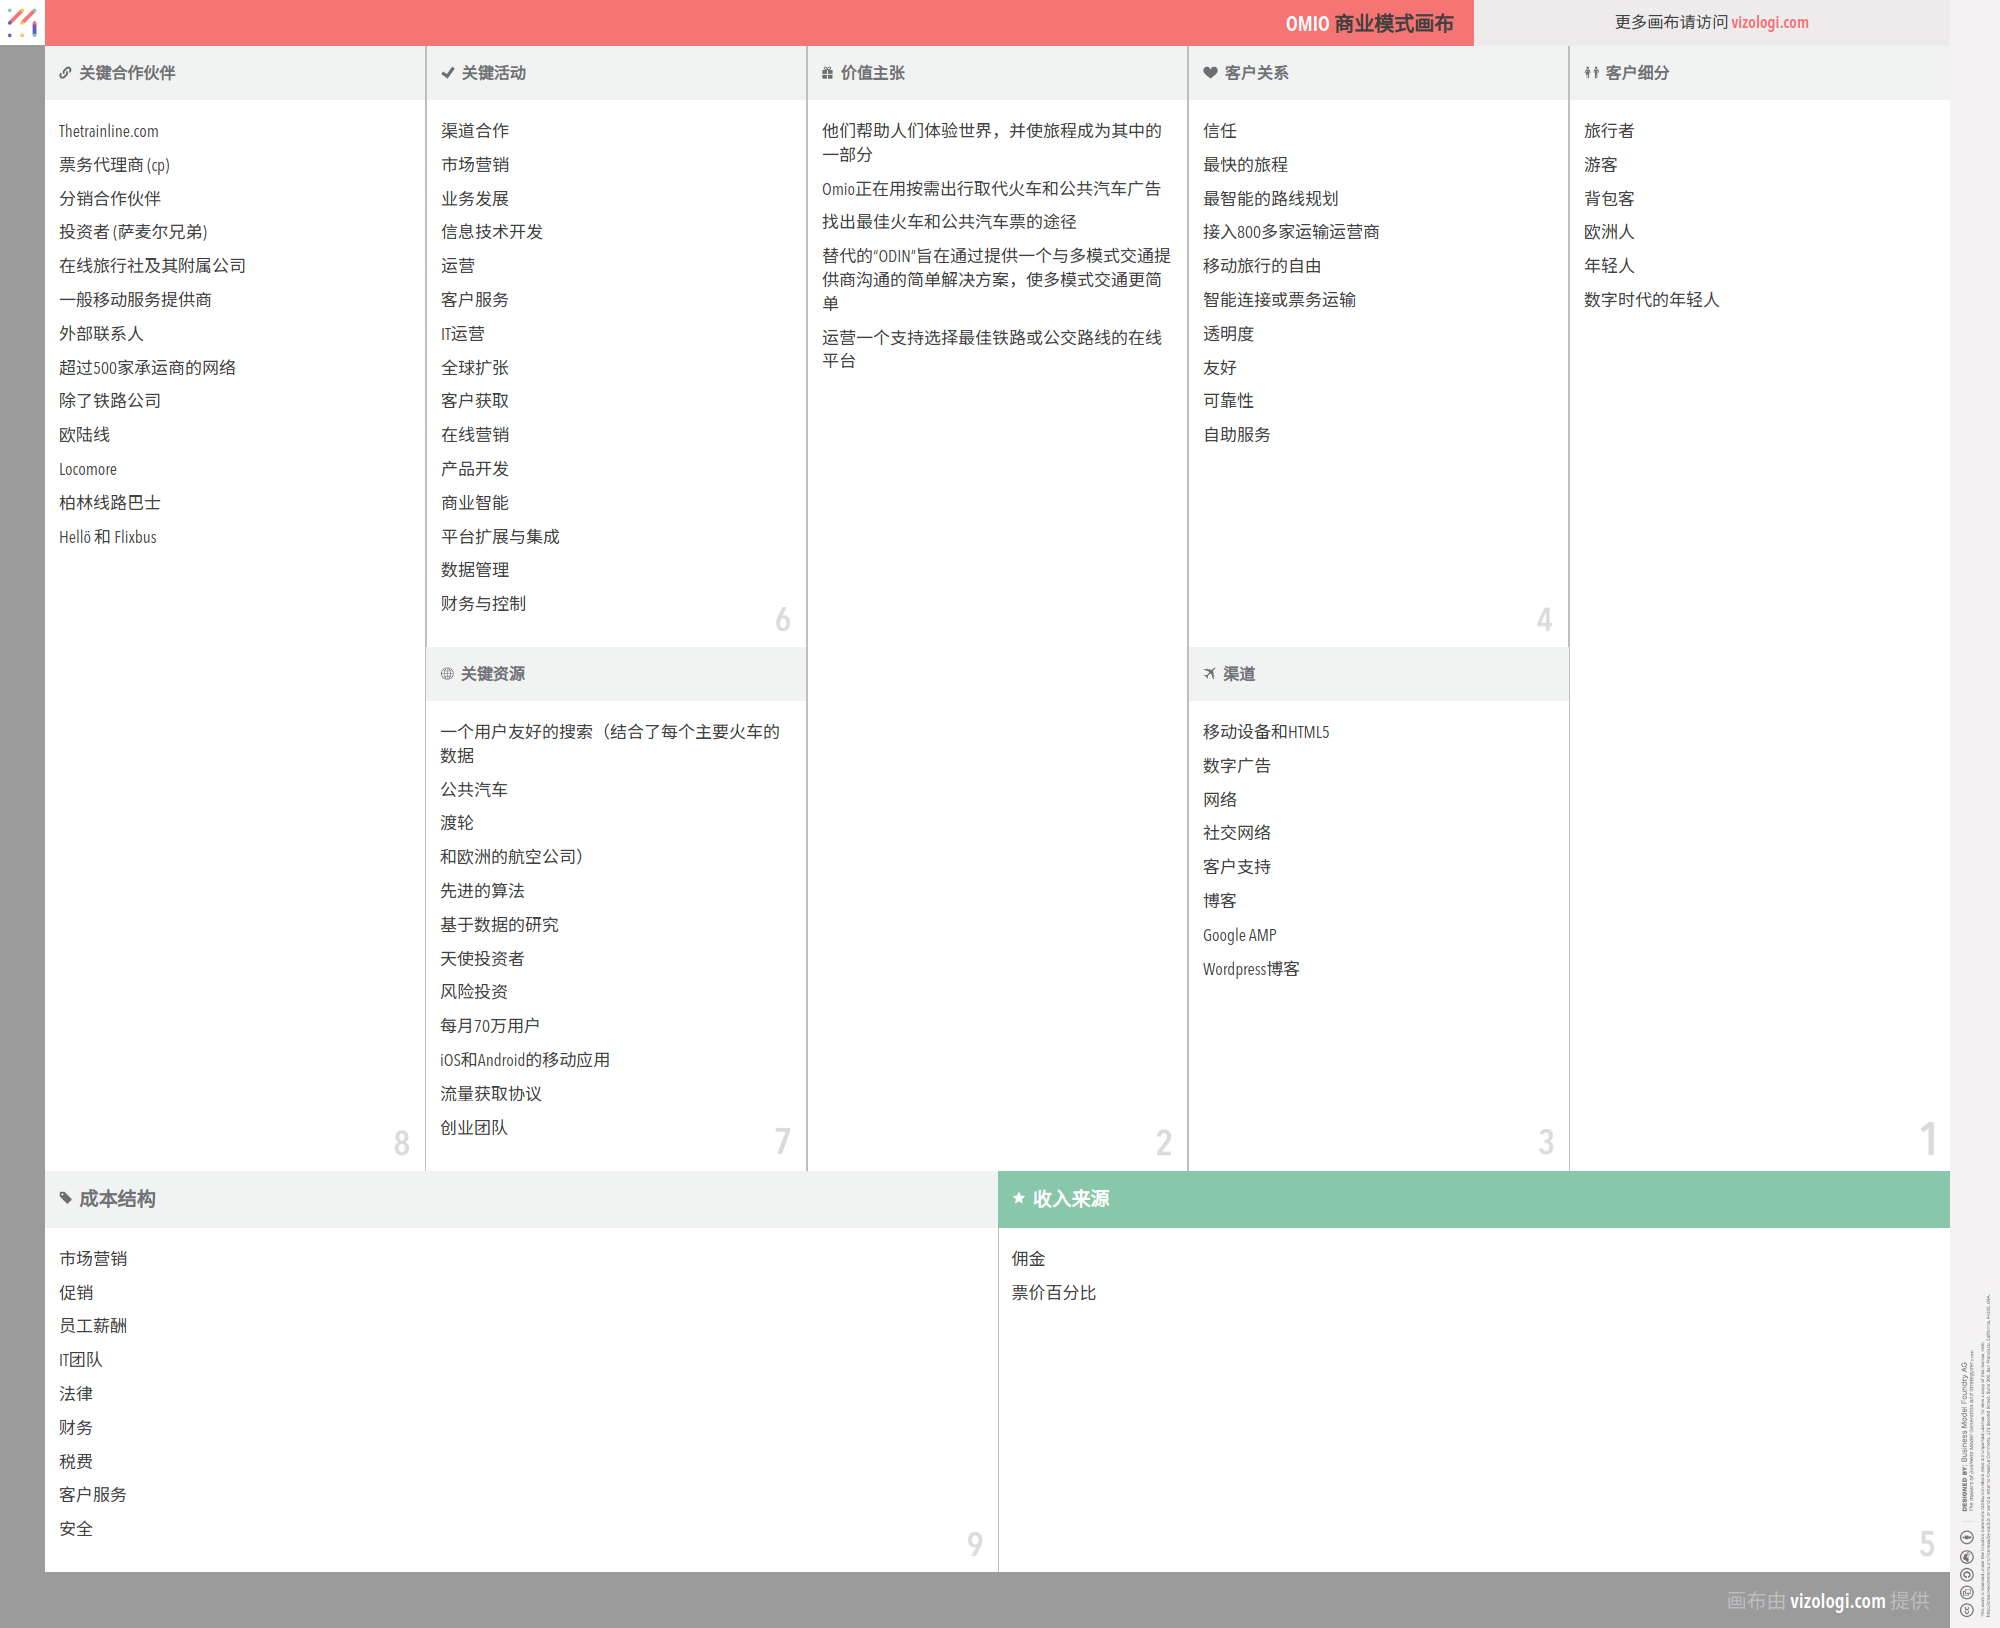Click the tag icon beside 成本结构
The height and width of the screenshot is (1628, 2000).
(x=66, y=1198)
